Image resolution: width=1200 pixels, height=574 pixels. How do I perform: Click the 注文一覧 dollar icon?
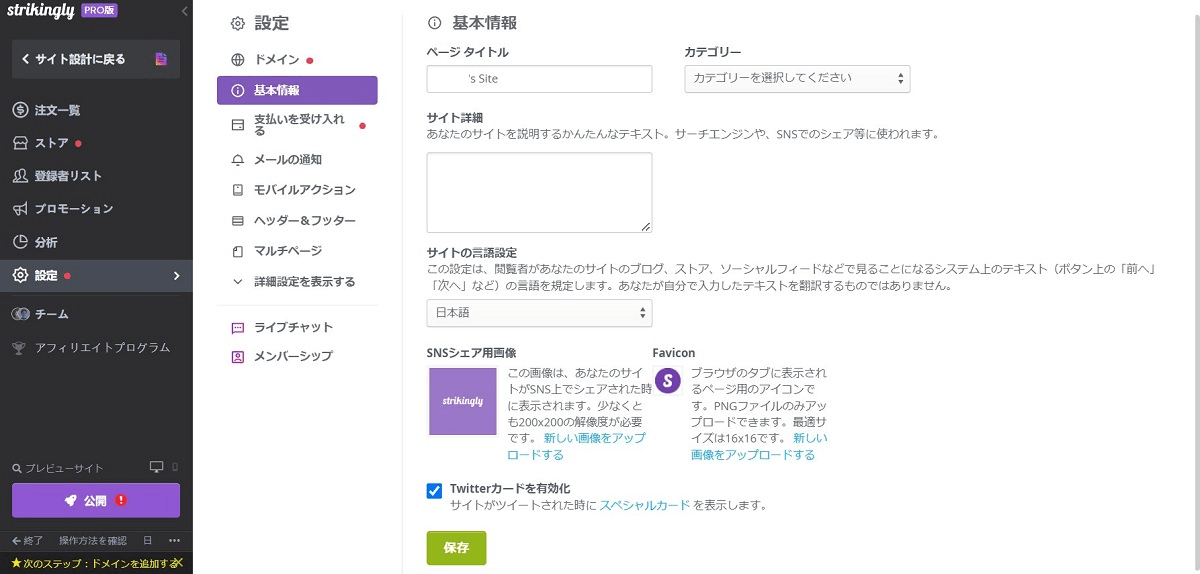(19, 110)
